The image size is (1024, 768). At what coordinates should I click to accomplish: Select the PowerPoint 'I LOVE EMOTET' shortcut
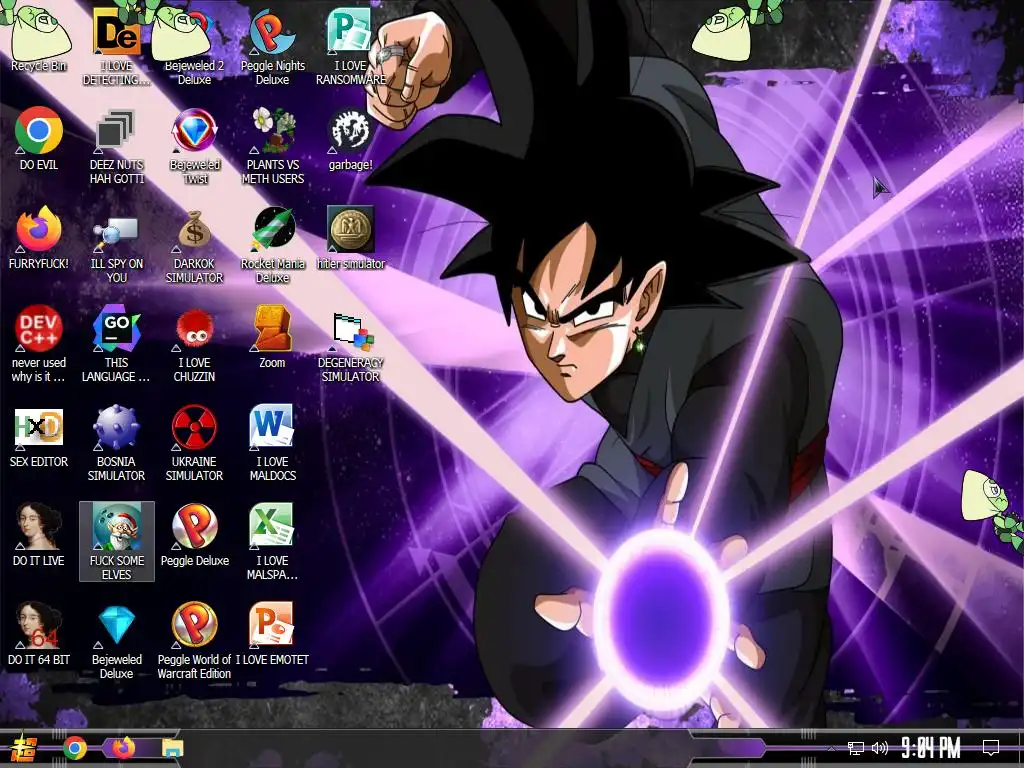(x=272, y=635)
